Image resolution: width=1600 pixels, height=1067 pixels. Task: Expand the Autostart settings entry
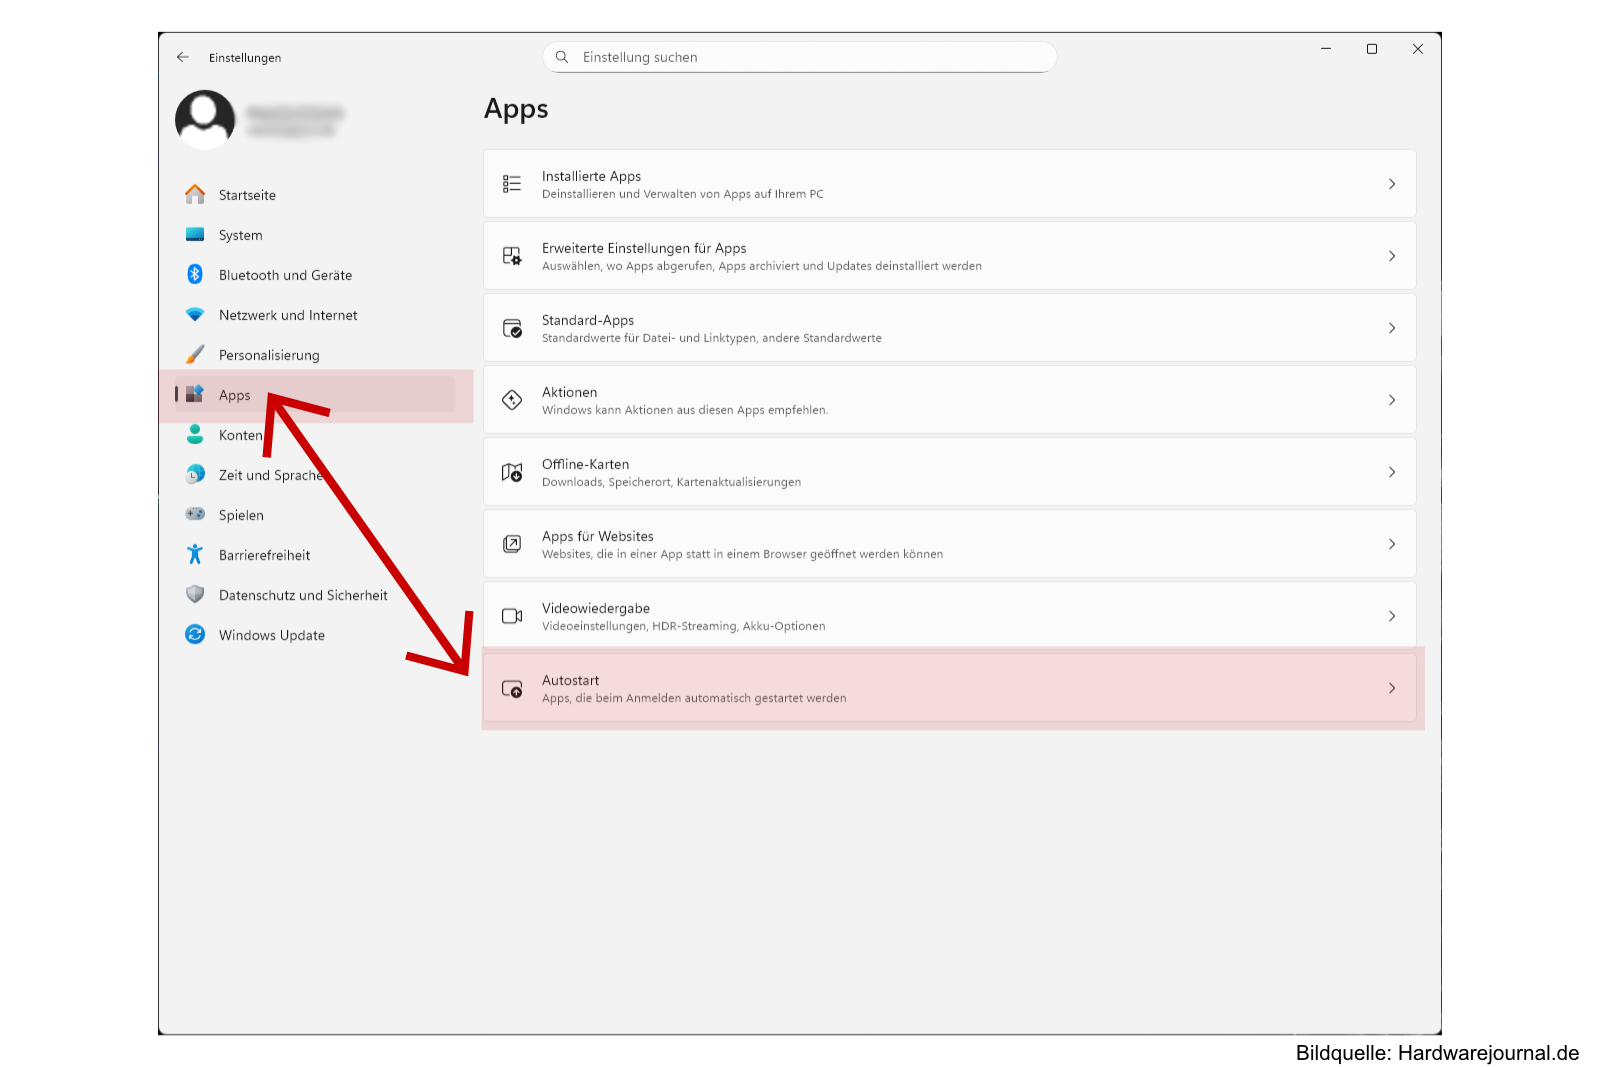point(1392,688)
